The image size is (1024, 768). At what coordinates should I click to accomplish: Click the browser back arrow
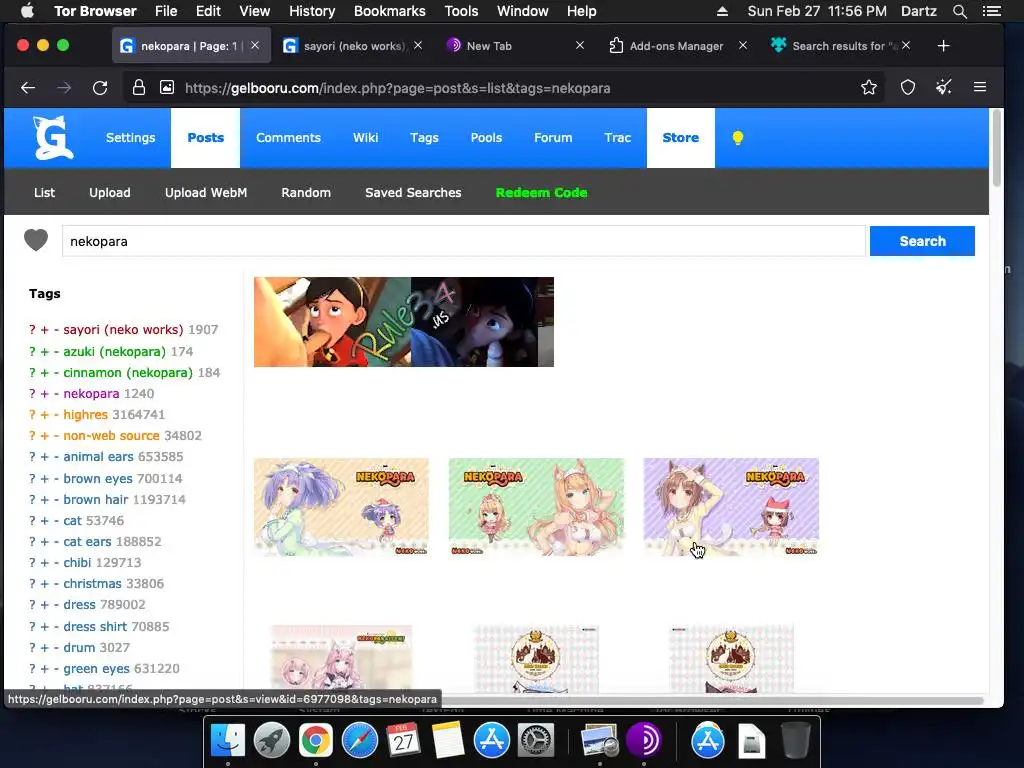tap(27, 88)
